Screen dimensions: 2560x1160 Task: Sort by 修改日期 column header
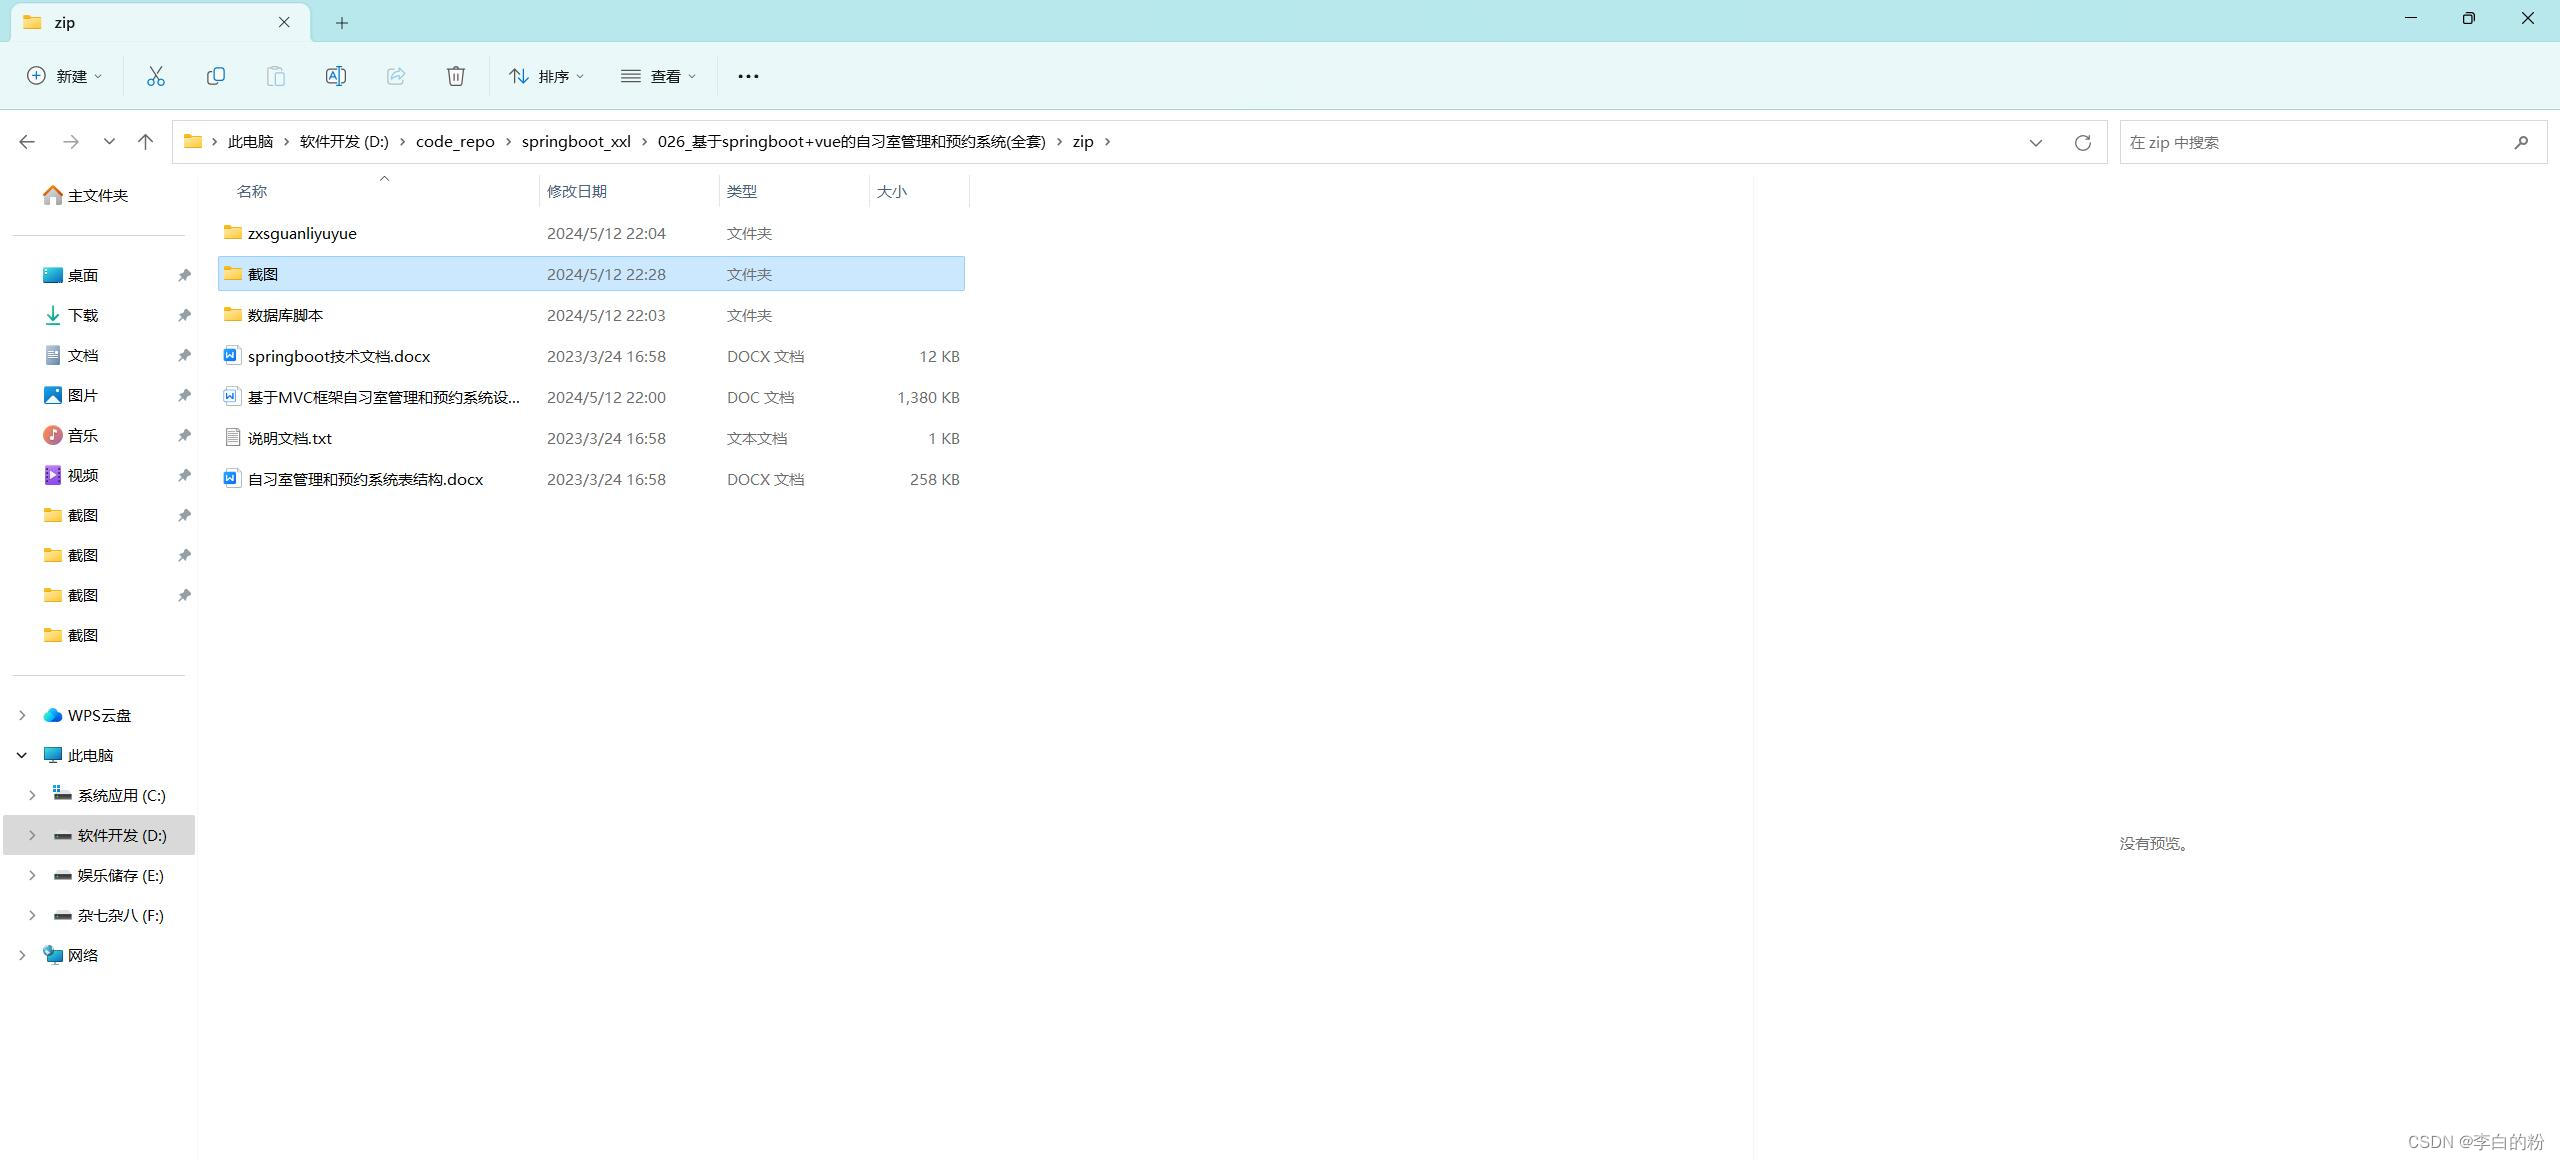577,191
